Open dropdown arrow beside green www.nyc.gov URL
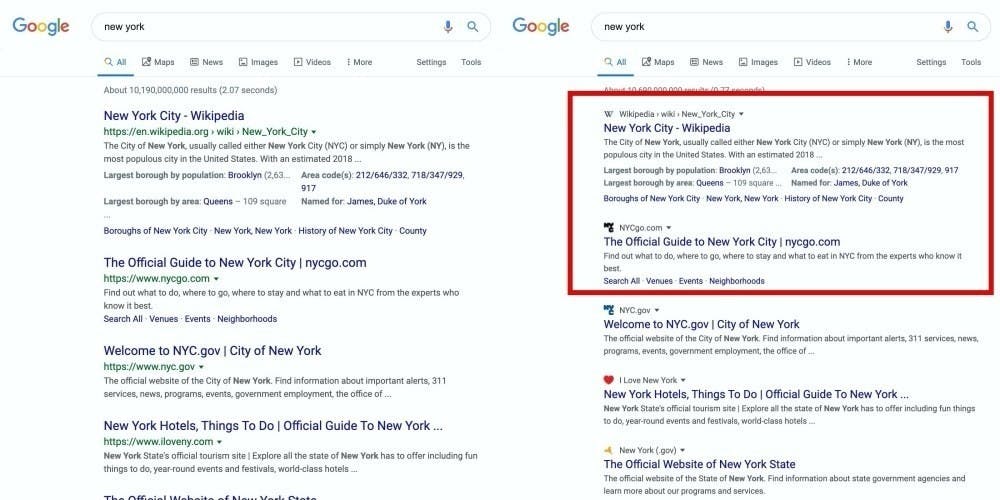Viewport: 1000px width, 500px height. pos(202,367)
